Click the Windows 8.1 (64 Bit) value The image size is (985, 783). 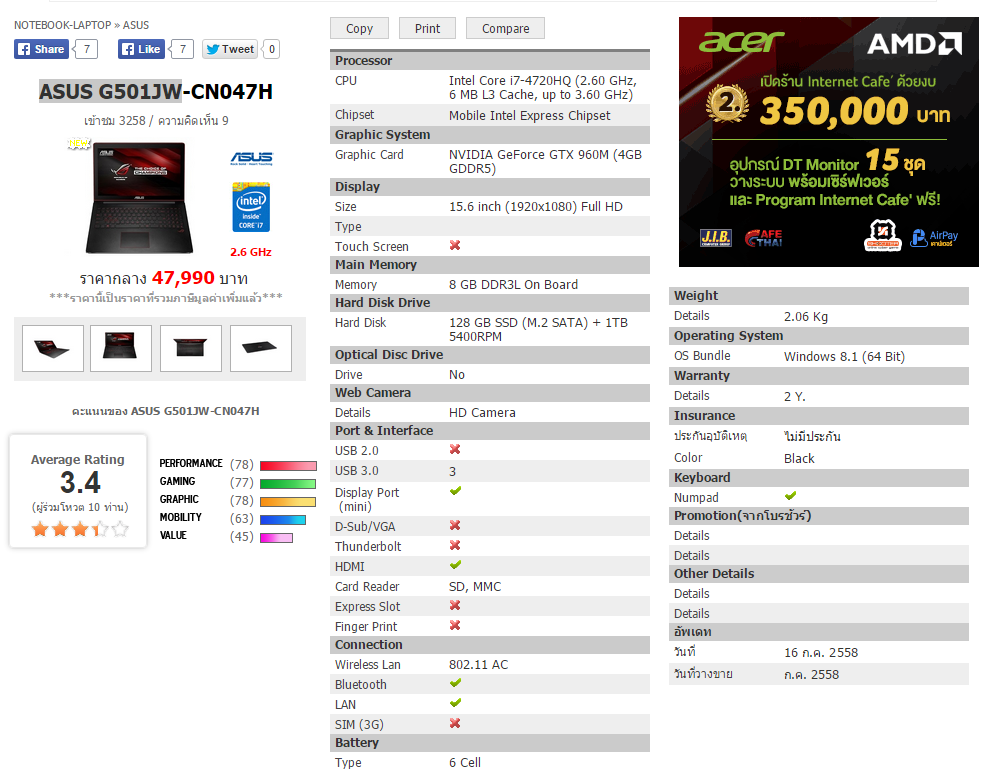(844, 357)
